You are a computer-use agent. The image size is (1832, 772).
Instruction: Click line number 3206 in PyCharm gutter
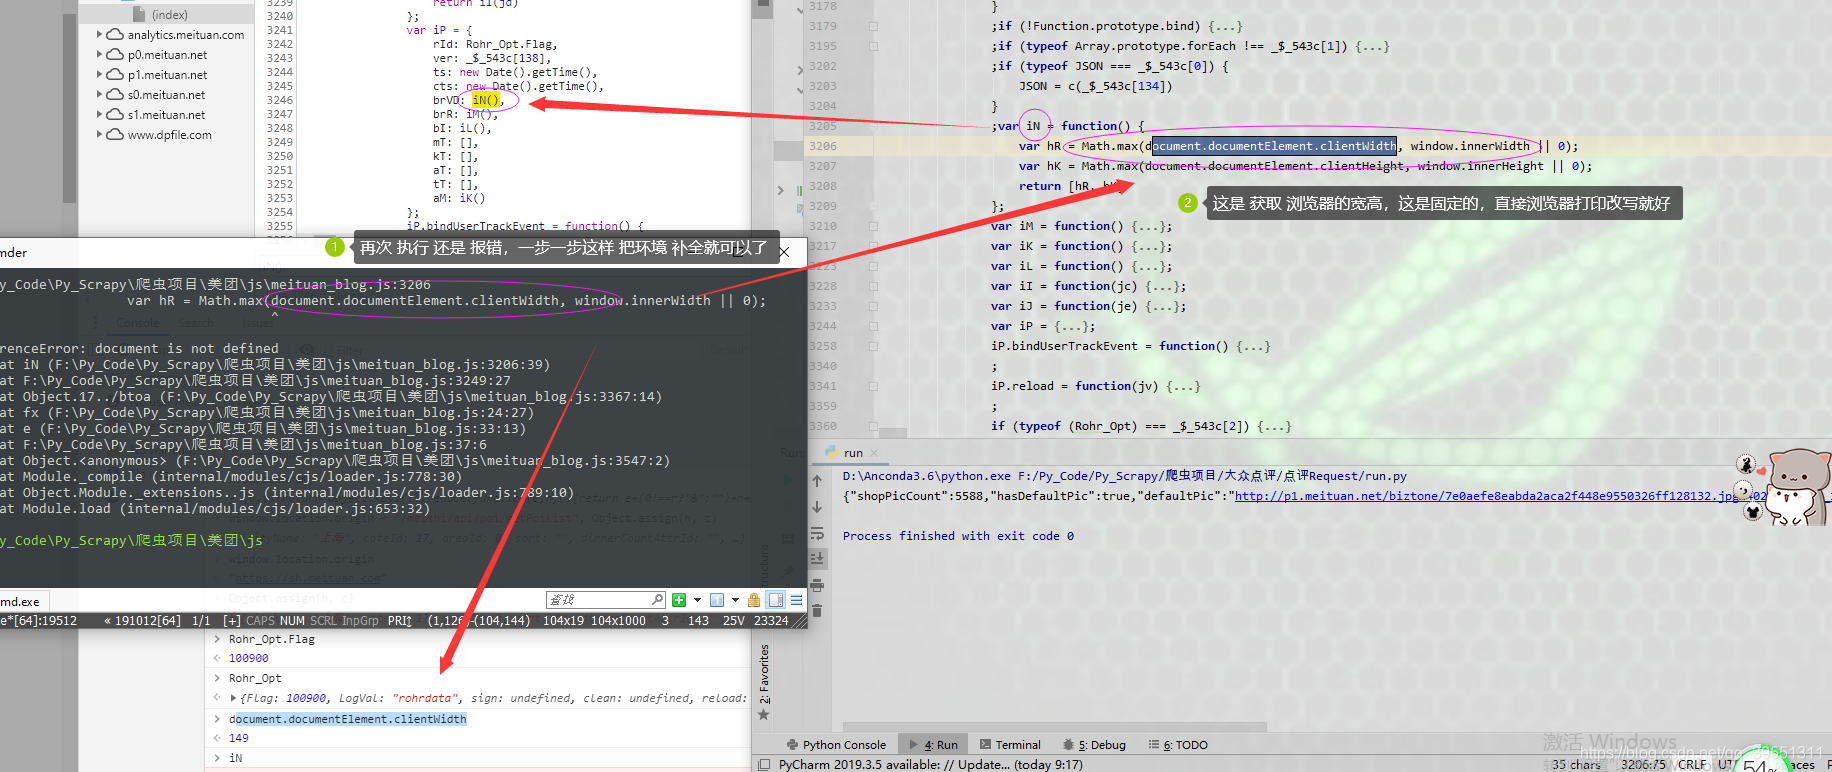[823, 146]
